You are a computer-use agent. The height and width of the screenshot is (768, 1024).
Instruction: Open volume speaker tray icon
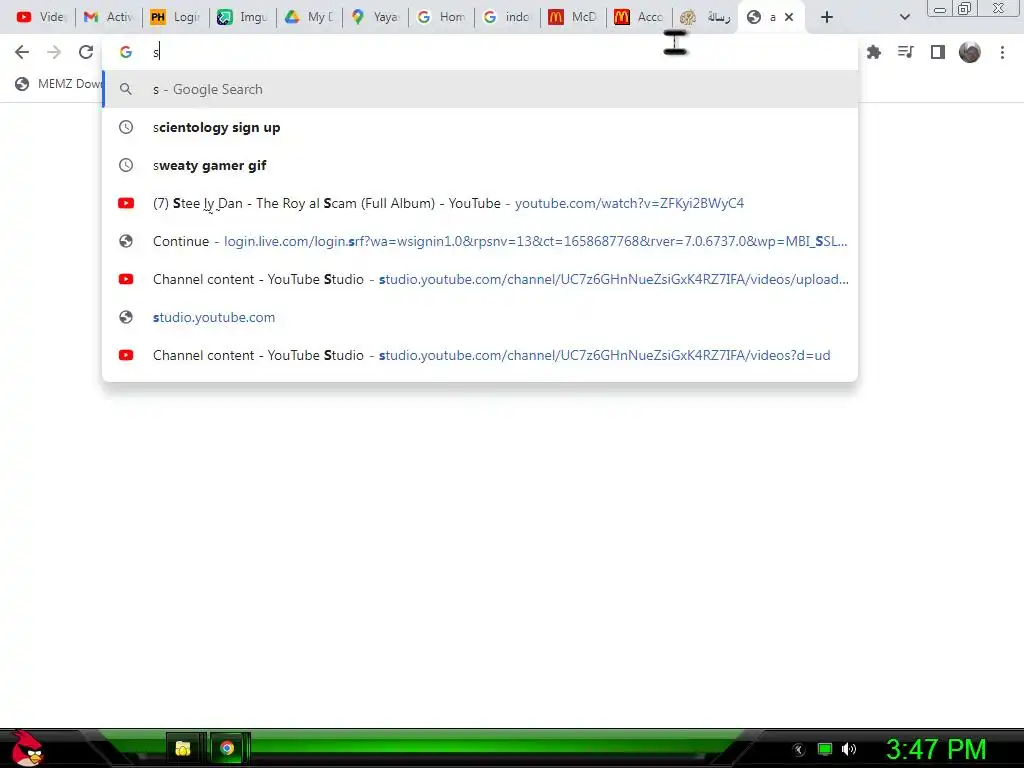pos(849,749)
